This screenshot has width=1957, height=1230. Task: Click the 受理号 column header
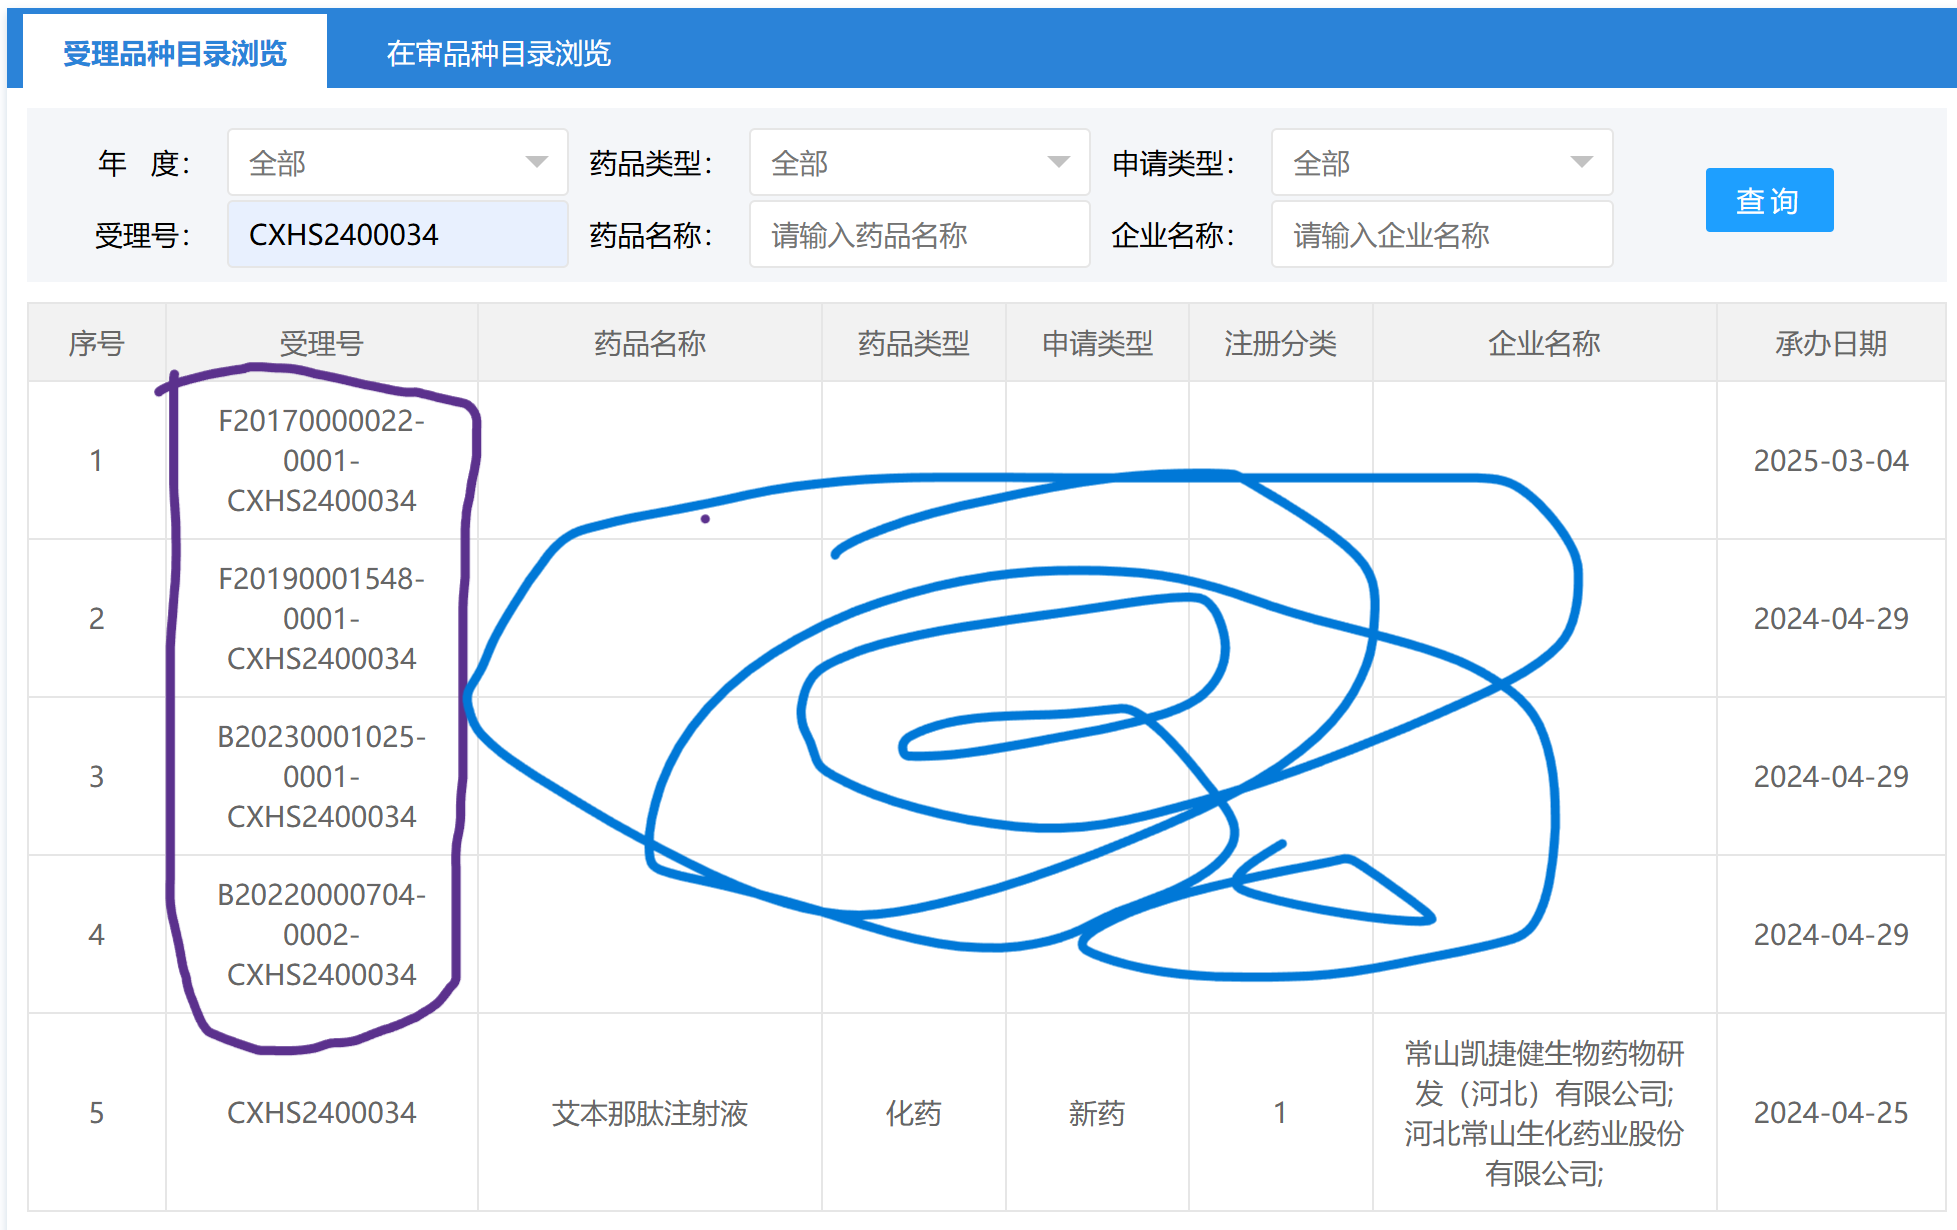[321, 343]
